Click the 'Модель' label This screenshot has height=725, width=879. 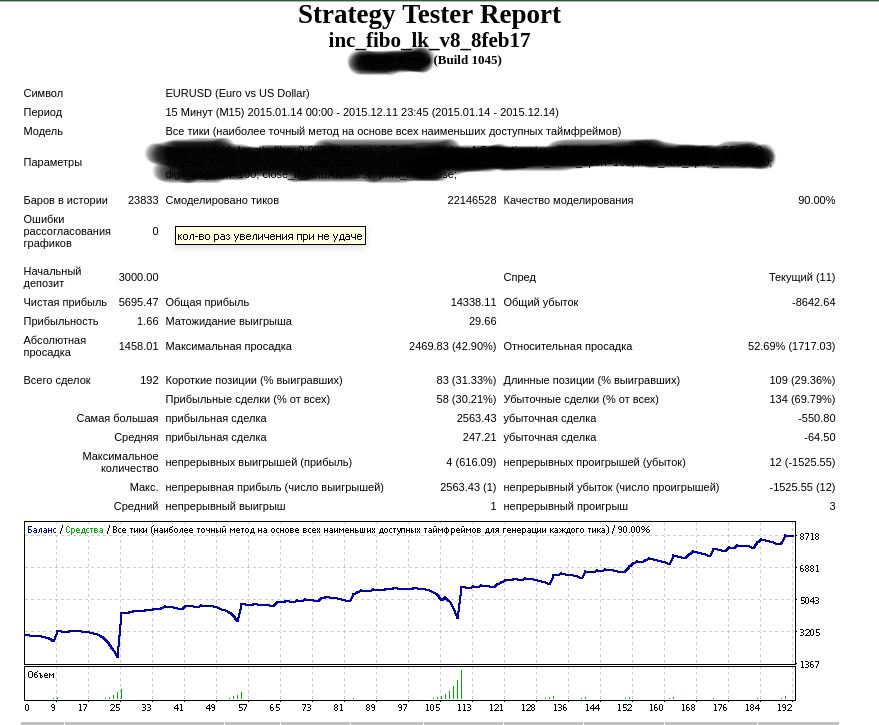click(43, 131)
